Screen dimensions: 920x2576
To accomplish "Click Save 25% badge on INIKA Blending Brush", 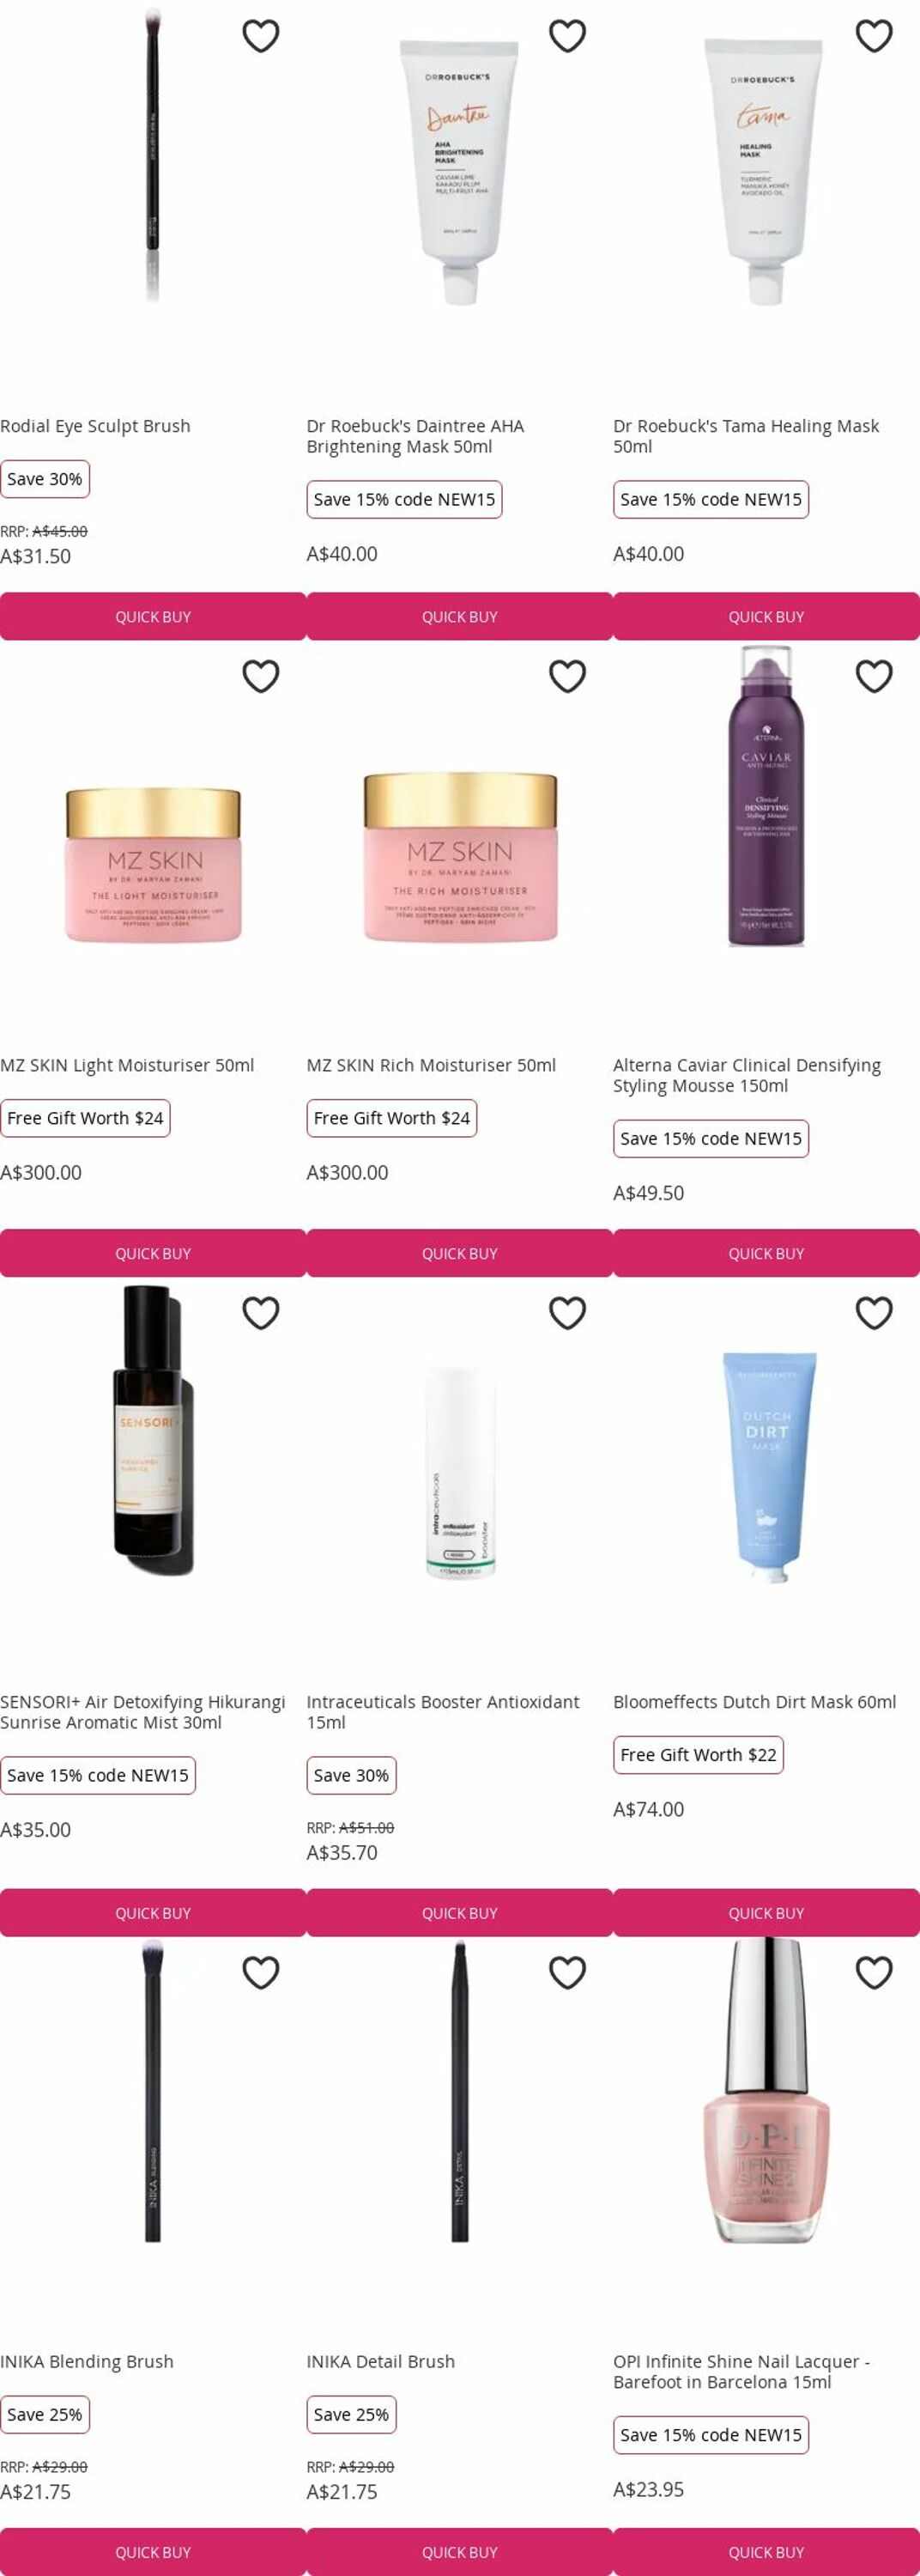I will pyautogui.click(x=45, y=2413).
